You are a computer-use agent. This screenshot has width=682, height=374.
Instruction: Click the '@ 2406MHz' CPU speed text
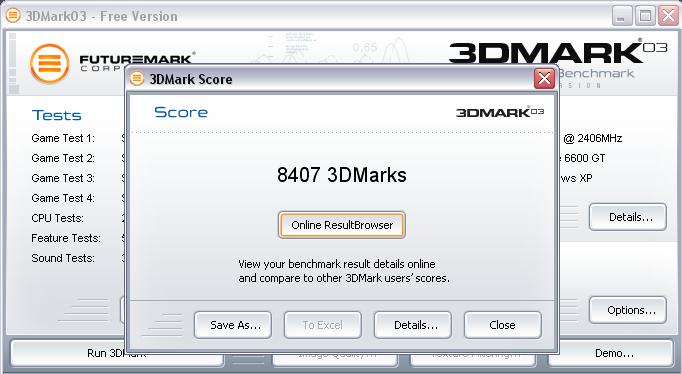592,138
